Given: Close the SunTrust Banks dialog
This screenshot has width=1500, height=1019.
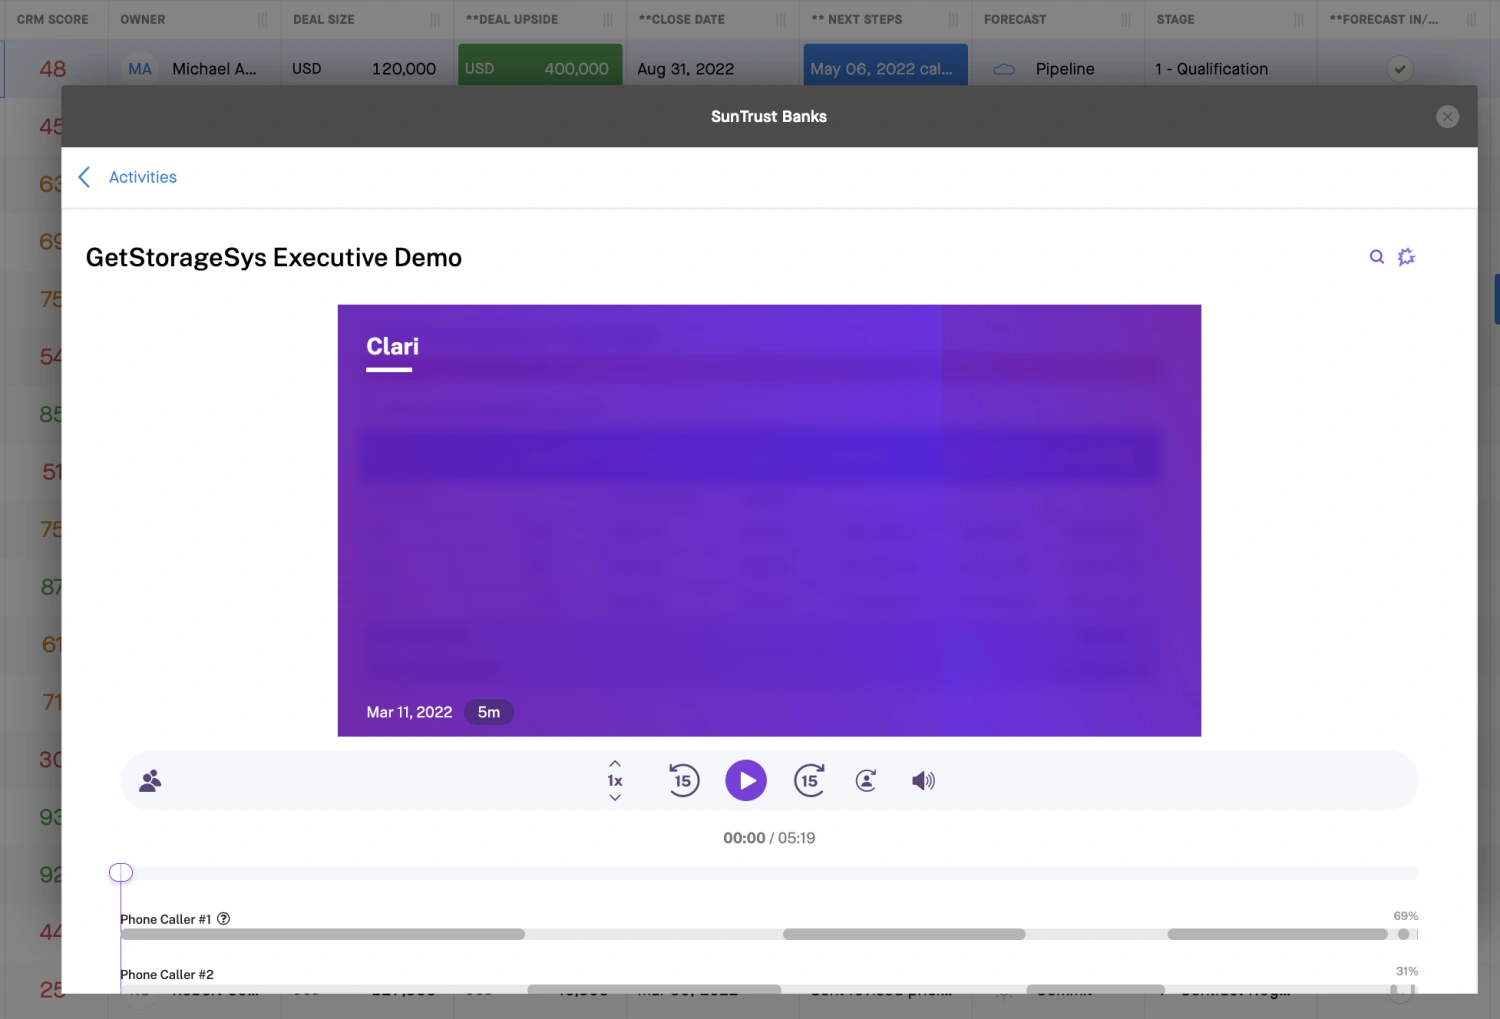Looking at the screenshot, I should [x=1447, y=117].
